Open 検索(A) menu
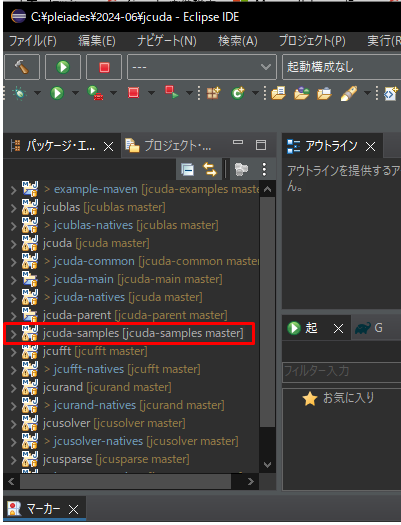The image size is (401, 525). 238,41
